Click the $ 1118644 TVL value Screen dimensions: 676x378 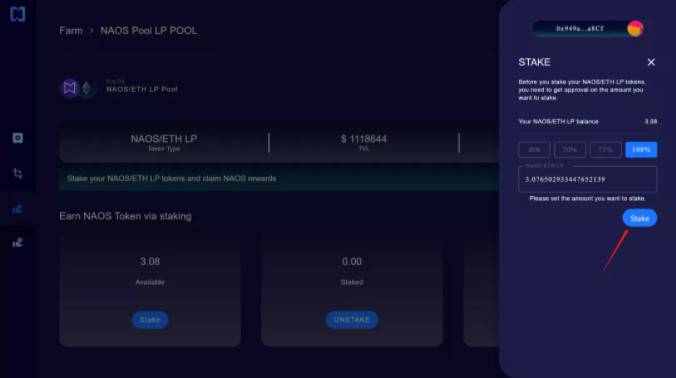coord(364,139)
